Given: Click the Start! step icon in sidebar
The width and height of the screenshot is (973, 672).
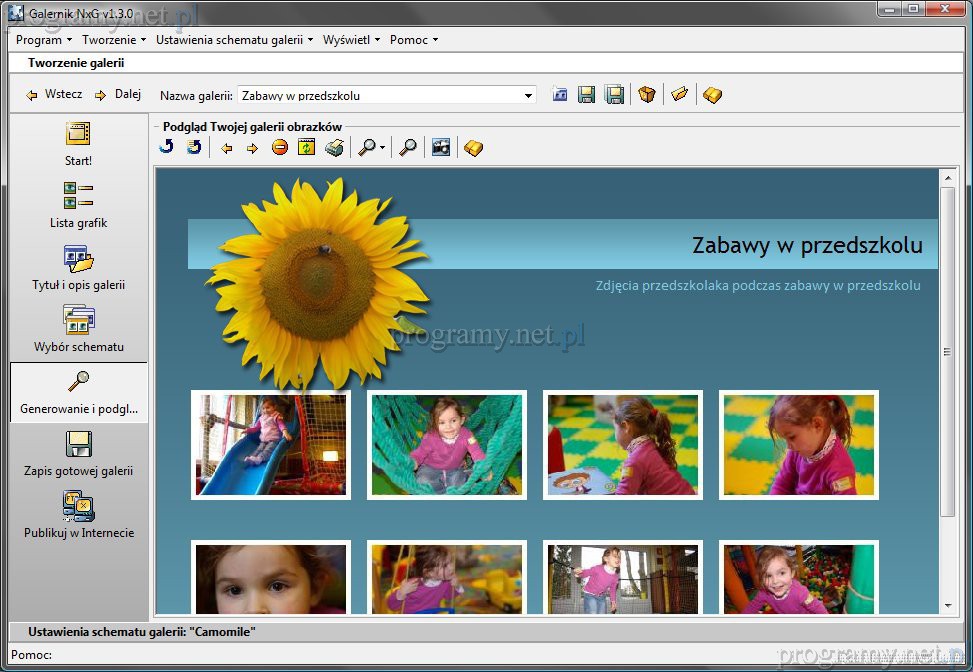Looking at the screenshot, I should pos(78,134).
